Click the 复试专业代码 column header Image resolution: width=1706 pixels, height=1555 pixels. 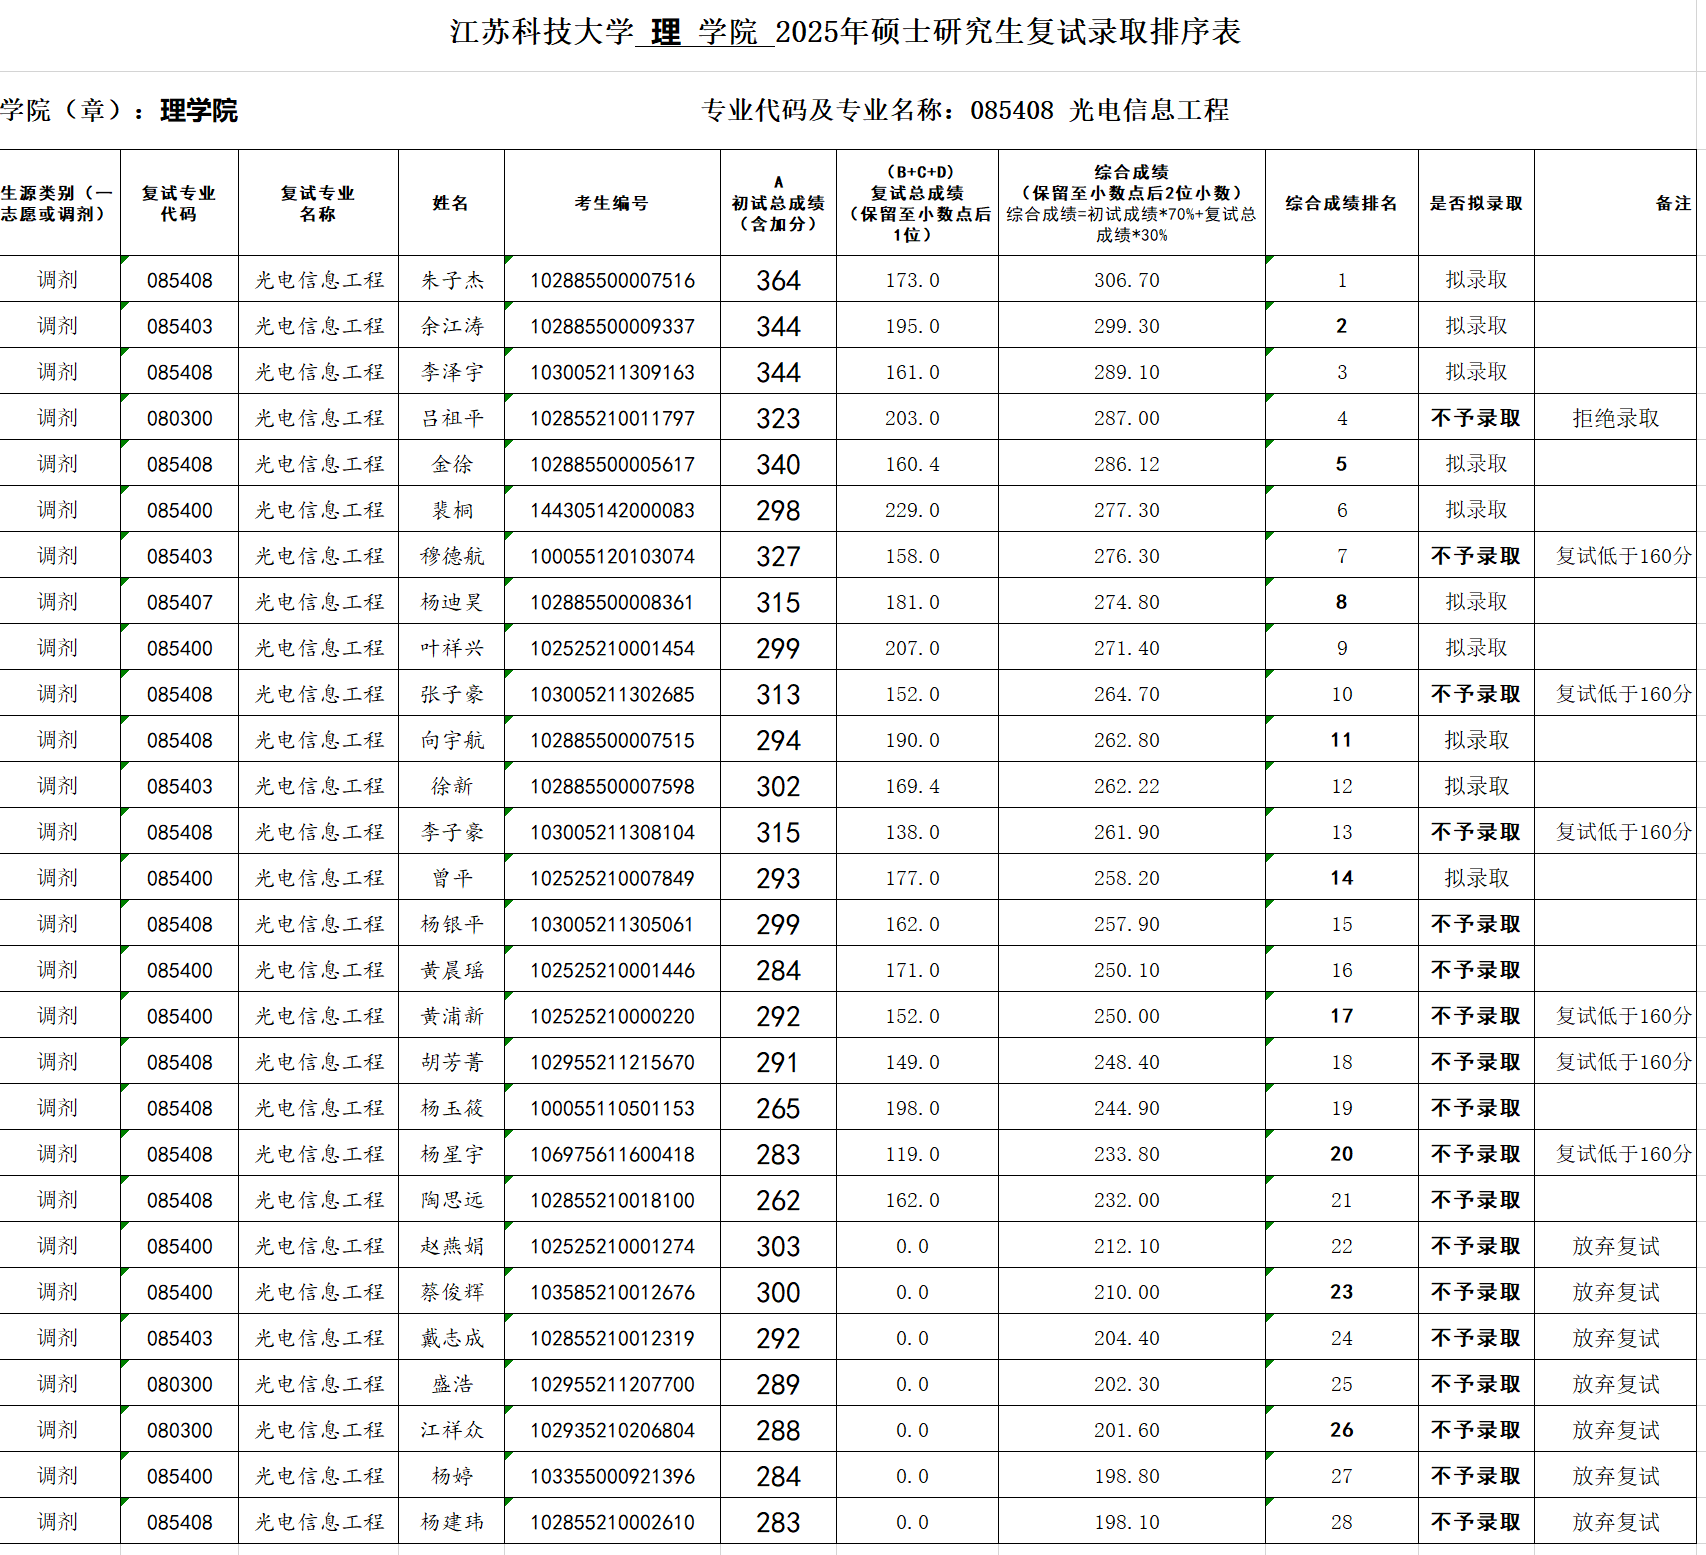(179, 203)
